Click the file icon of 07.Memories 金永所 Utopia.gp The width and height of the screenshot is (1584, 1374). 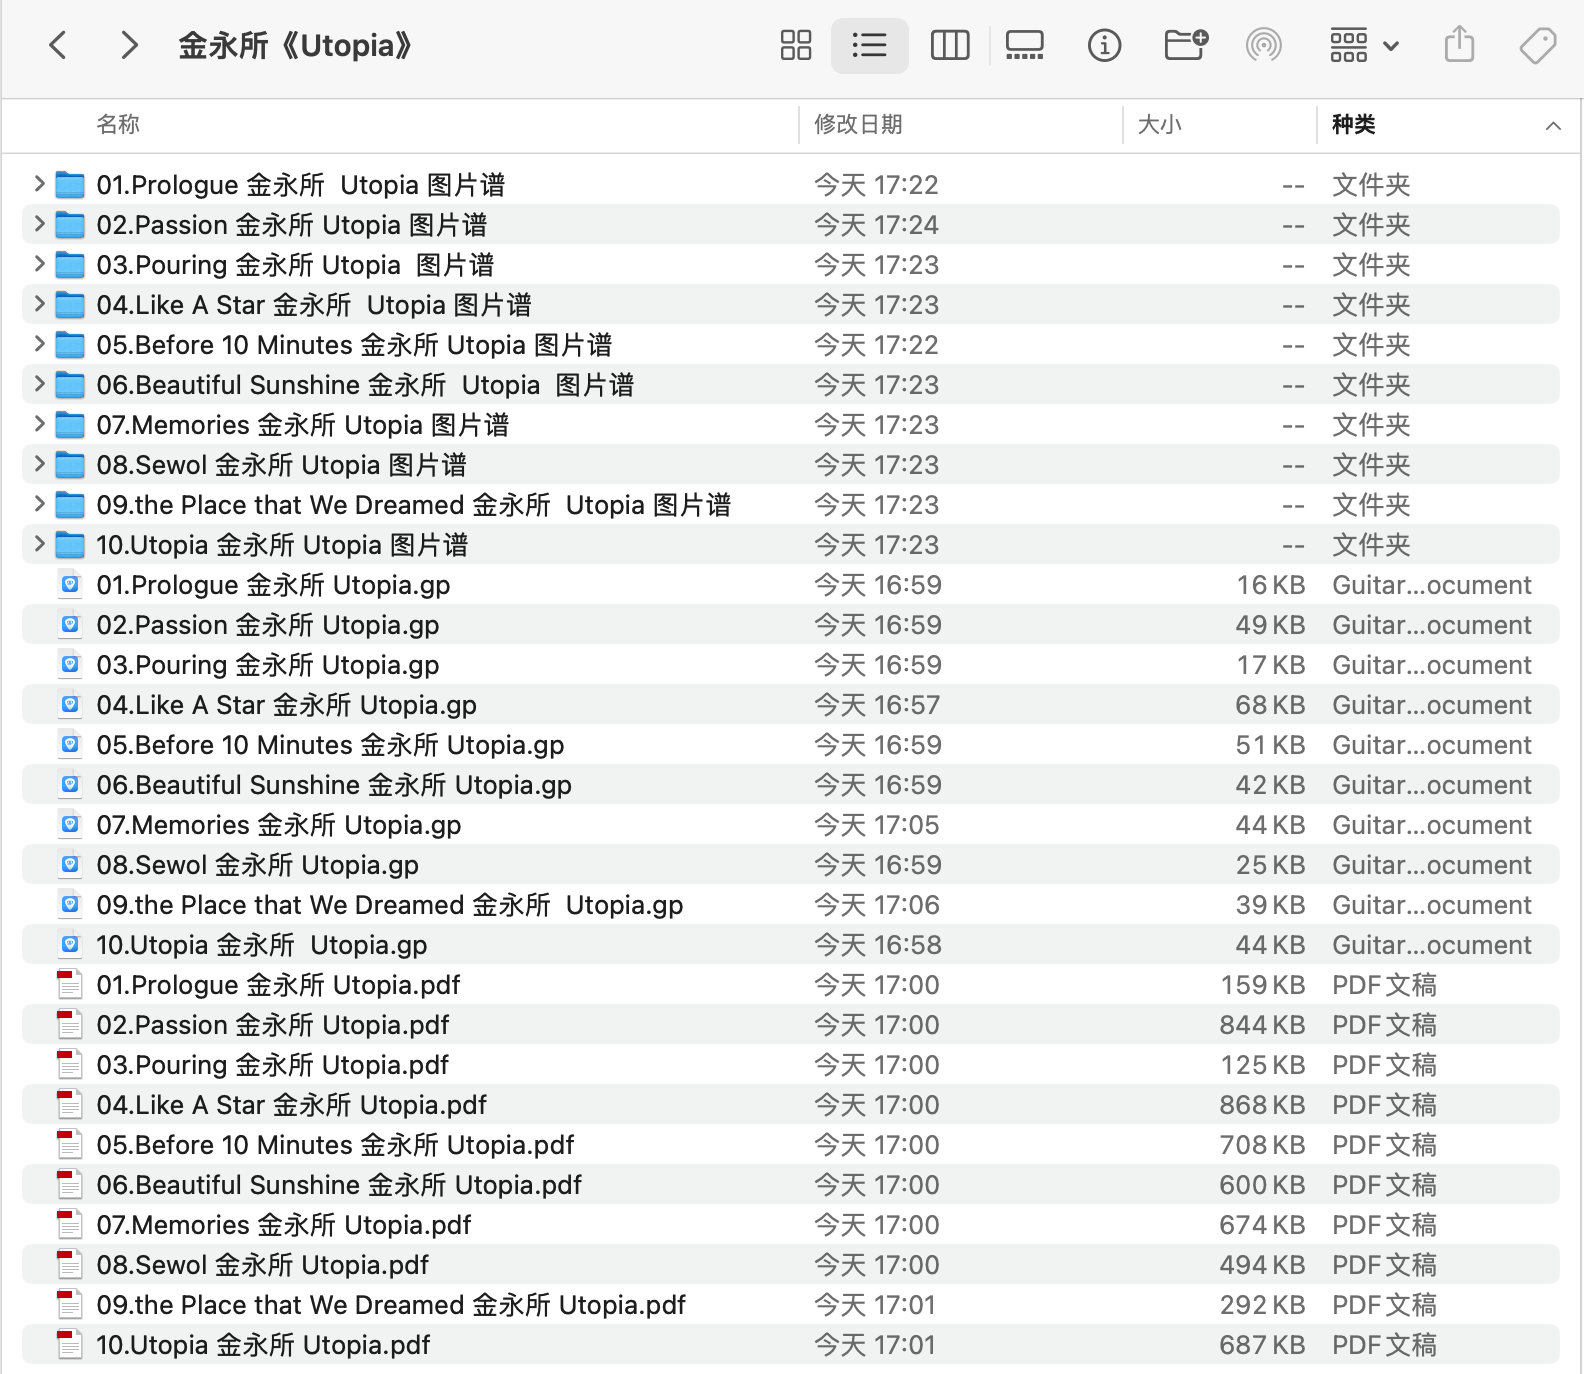point(70,824)
